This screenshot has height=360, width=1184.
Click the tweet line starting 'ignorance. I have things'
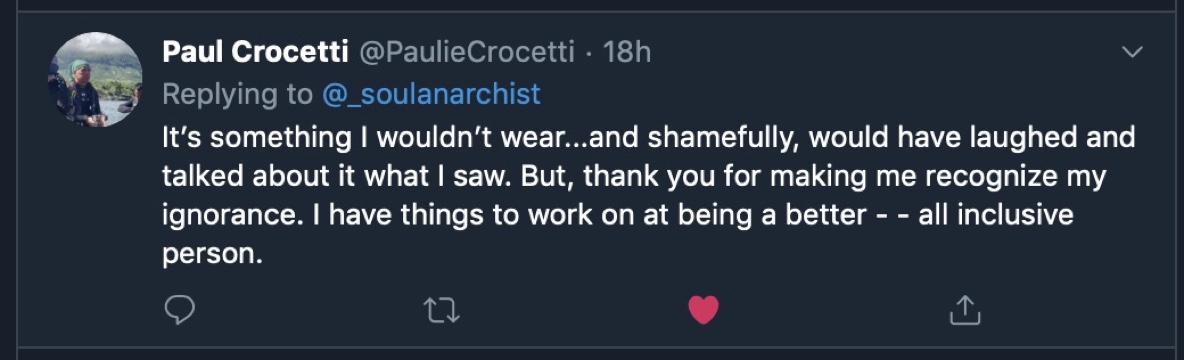click(618, 216)
